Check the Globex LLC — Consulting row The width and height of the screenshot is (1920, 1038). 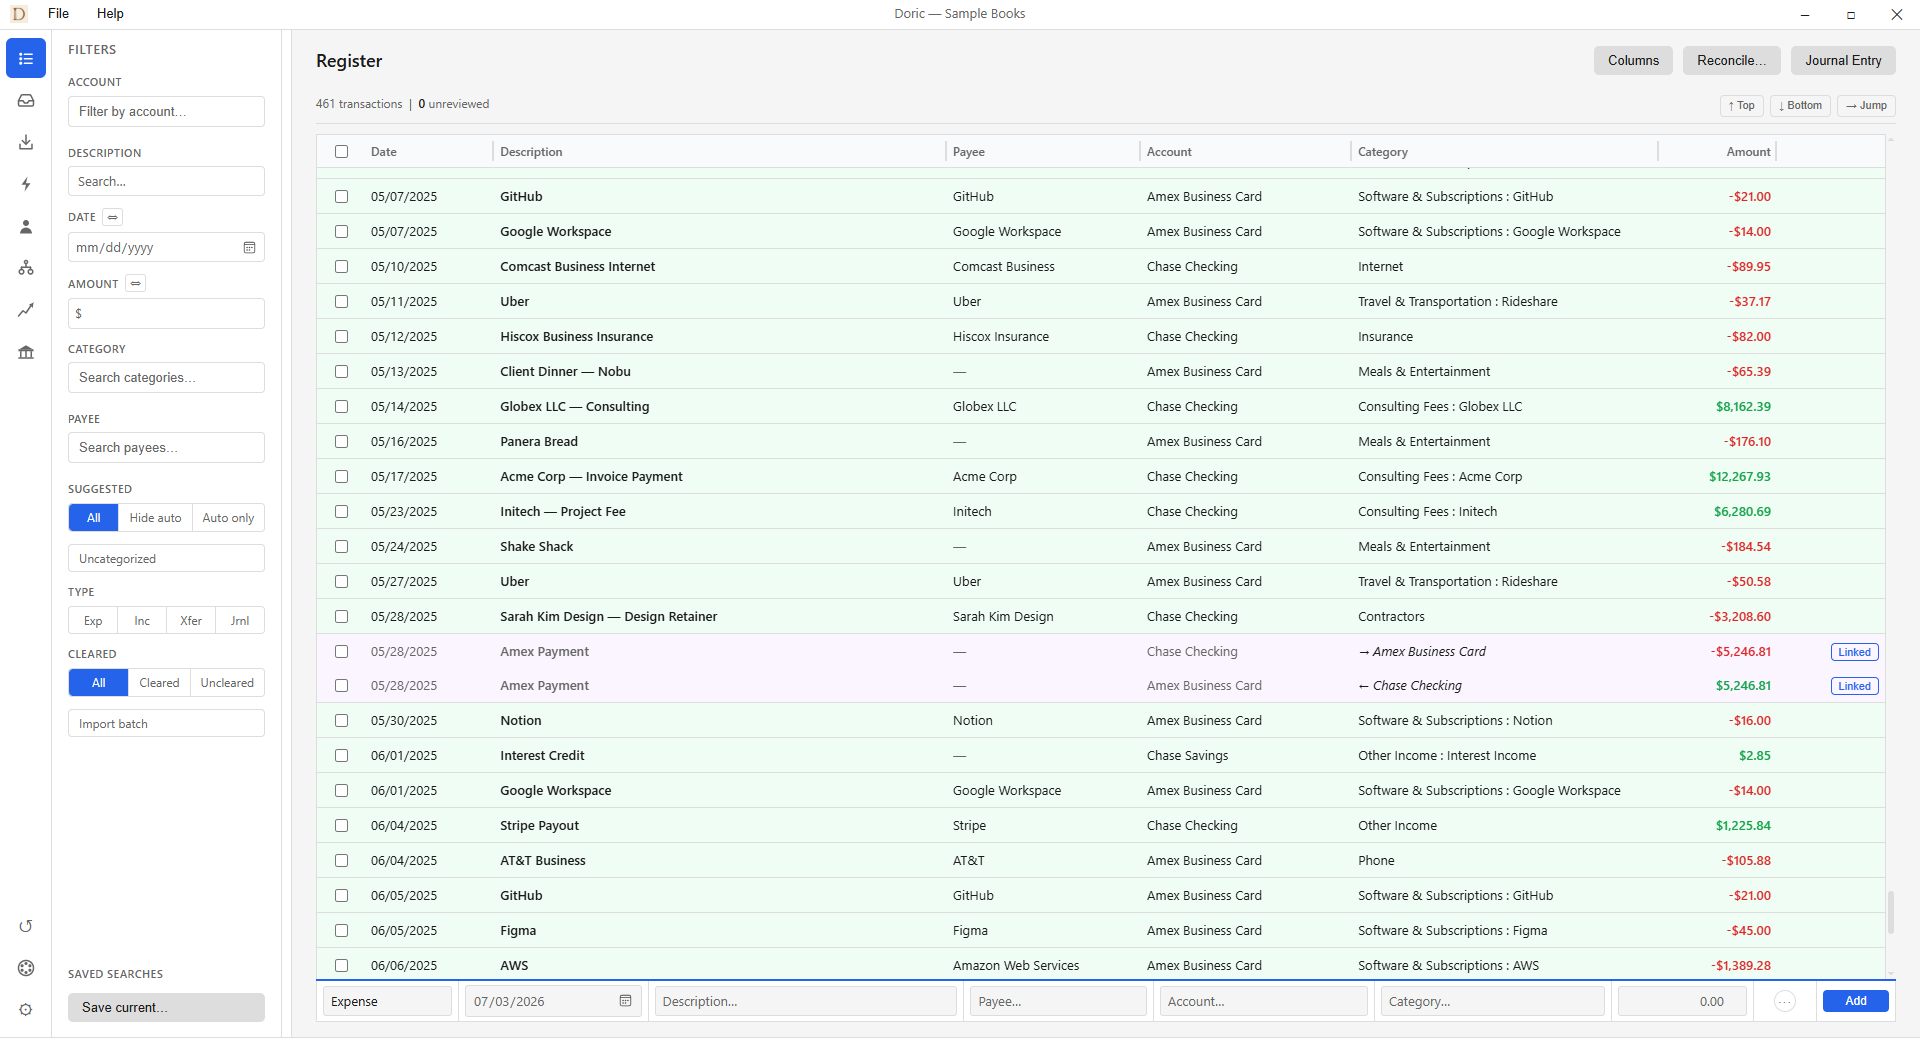[342, 407]
